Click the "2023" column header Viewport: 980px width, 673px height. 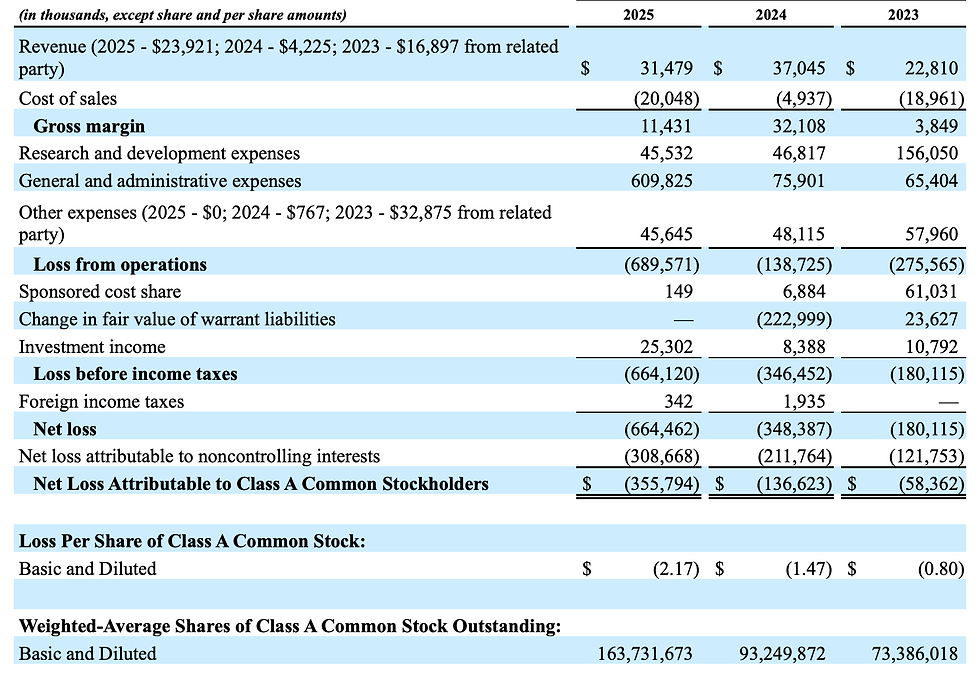903,14
